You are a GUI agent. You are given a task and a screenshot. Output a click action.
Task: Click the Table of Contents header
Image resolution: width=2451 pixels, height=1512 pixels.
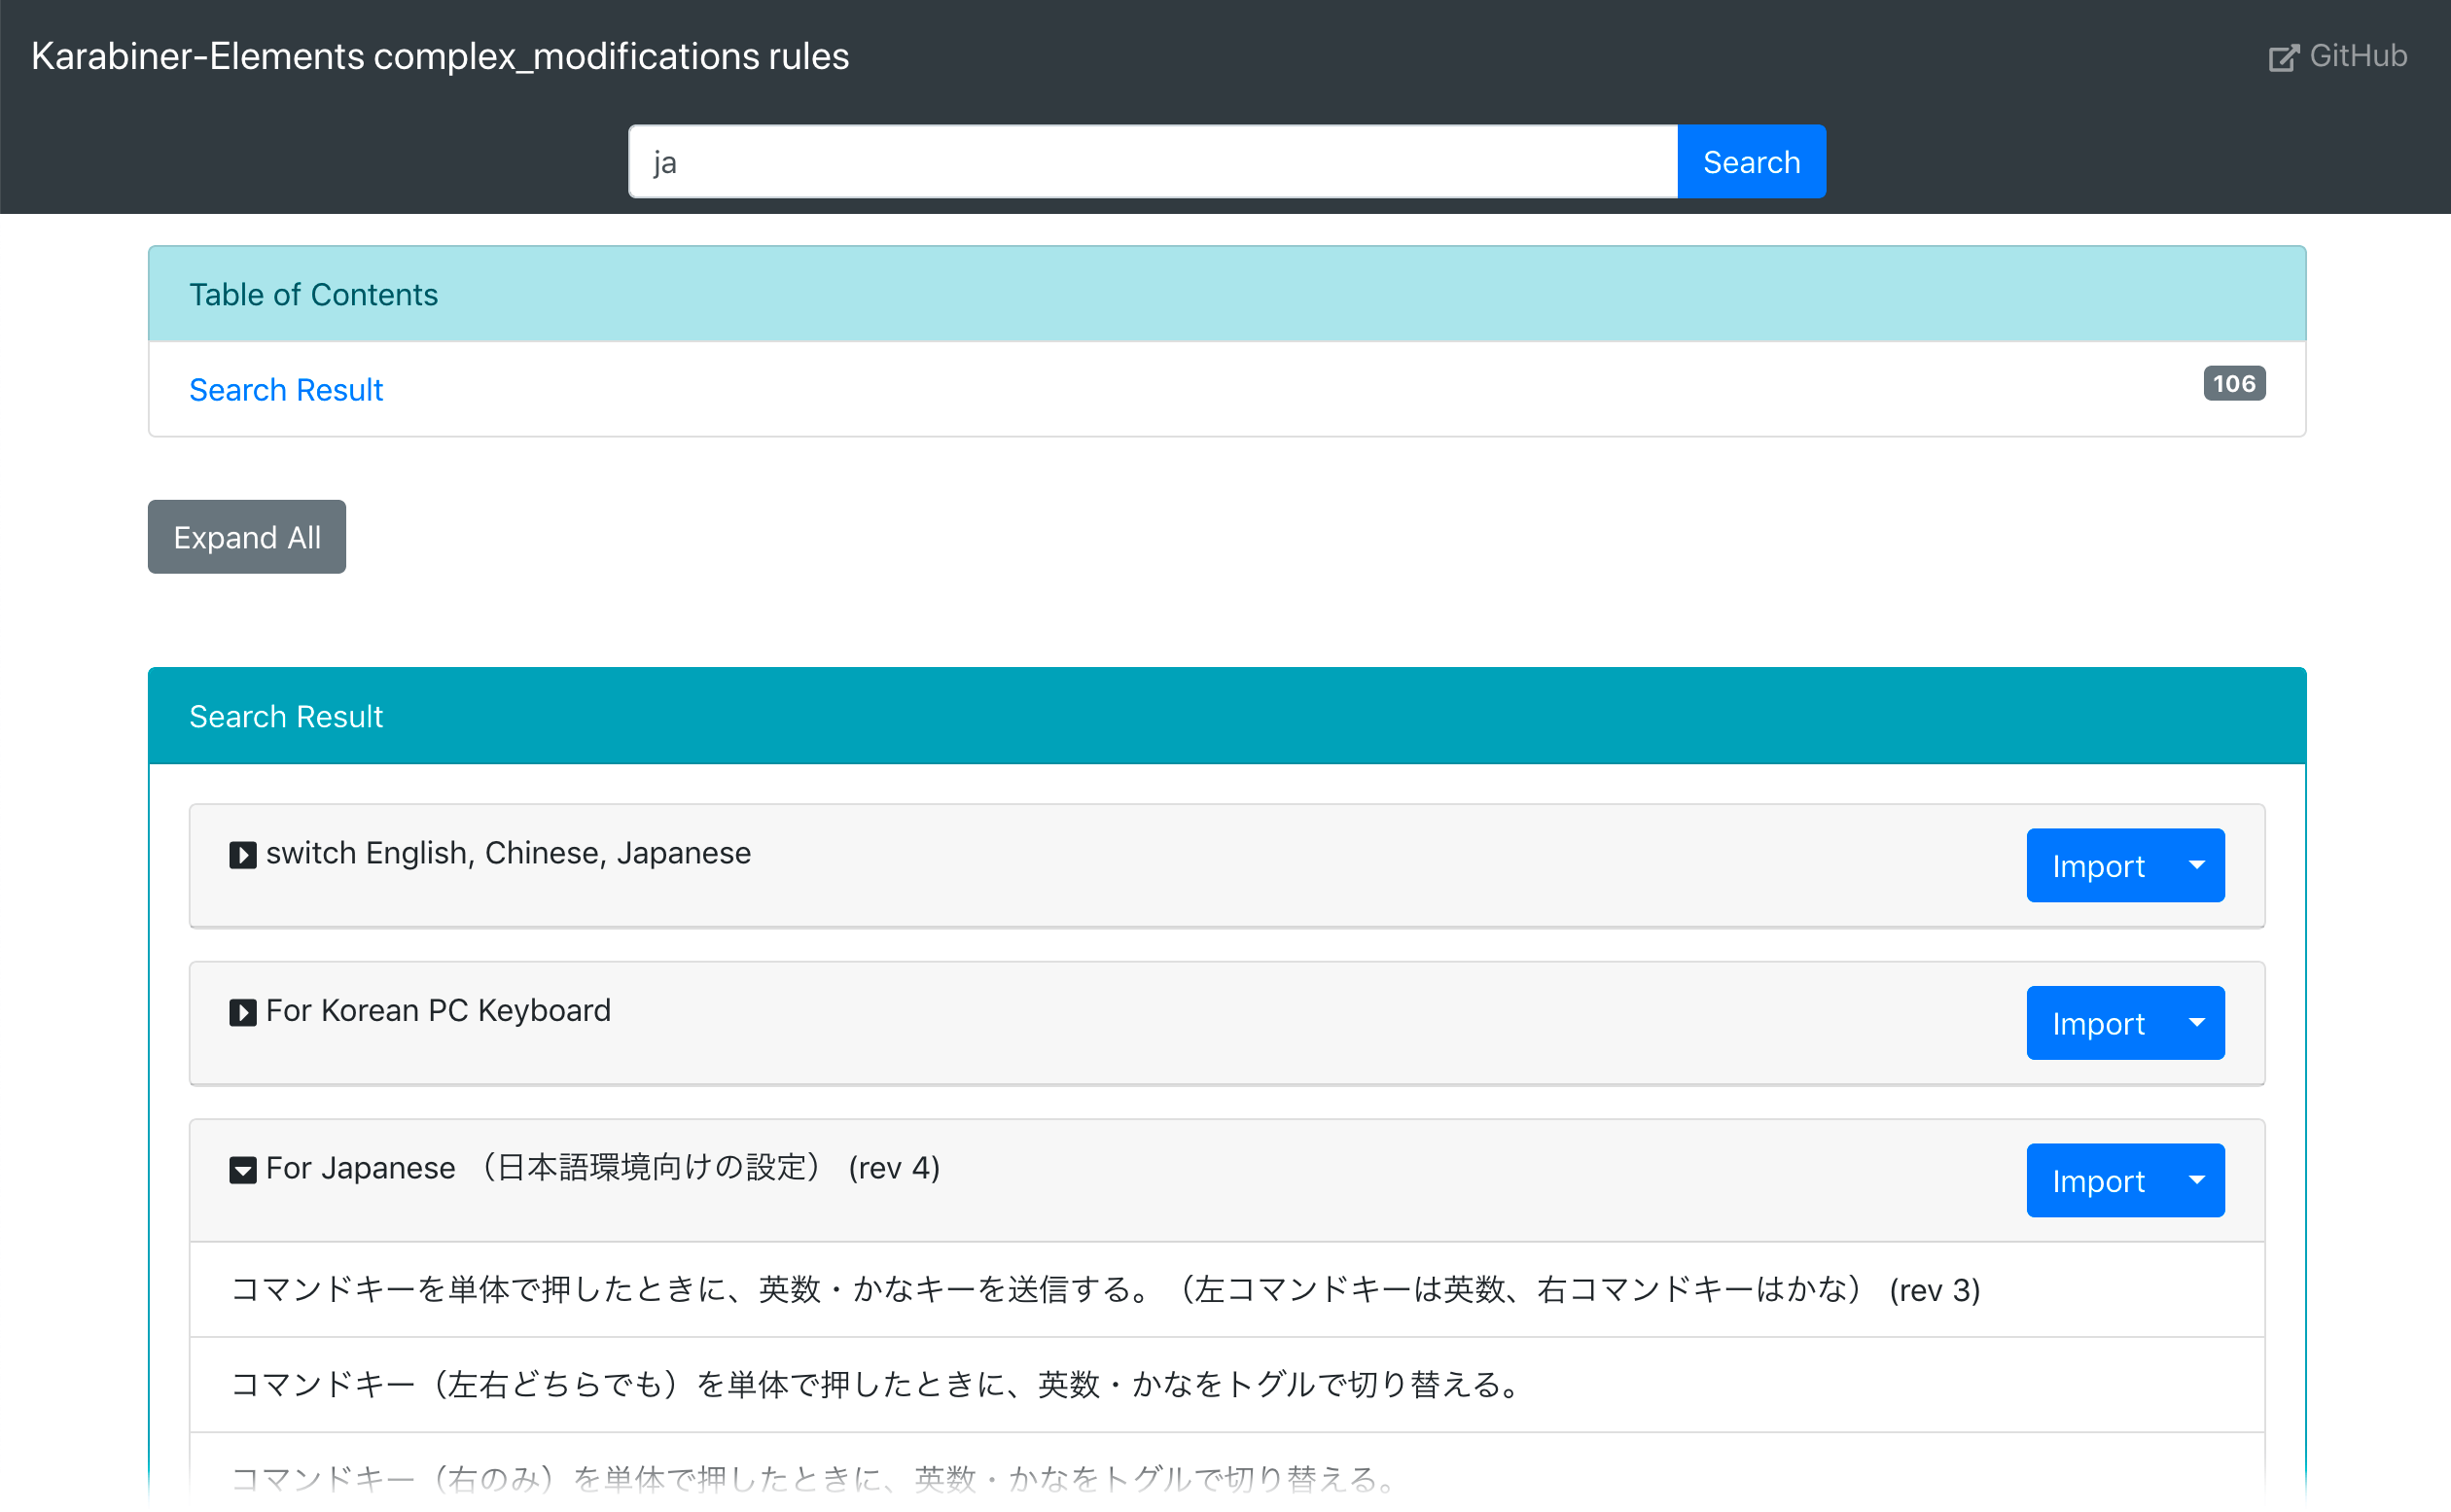click(x=1227, y=294)
